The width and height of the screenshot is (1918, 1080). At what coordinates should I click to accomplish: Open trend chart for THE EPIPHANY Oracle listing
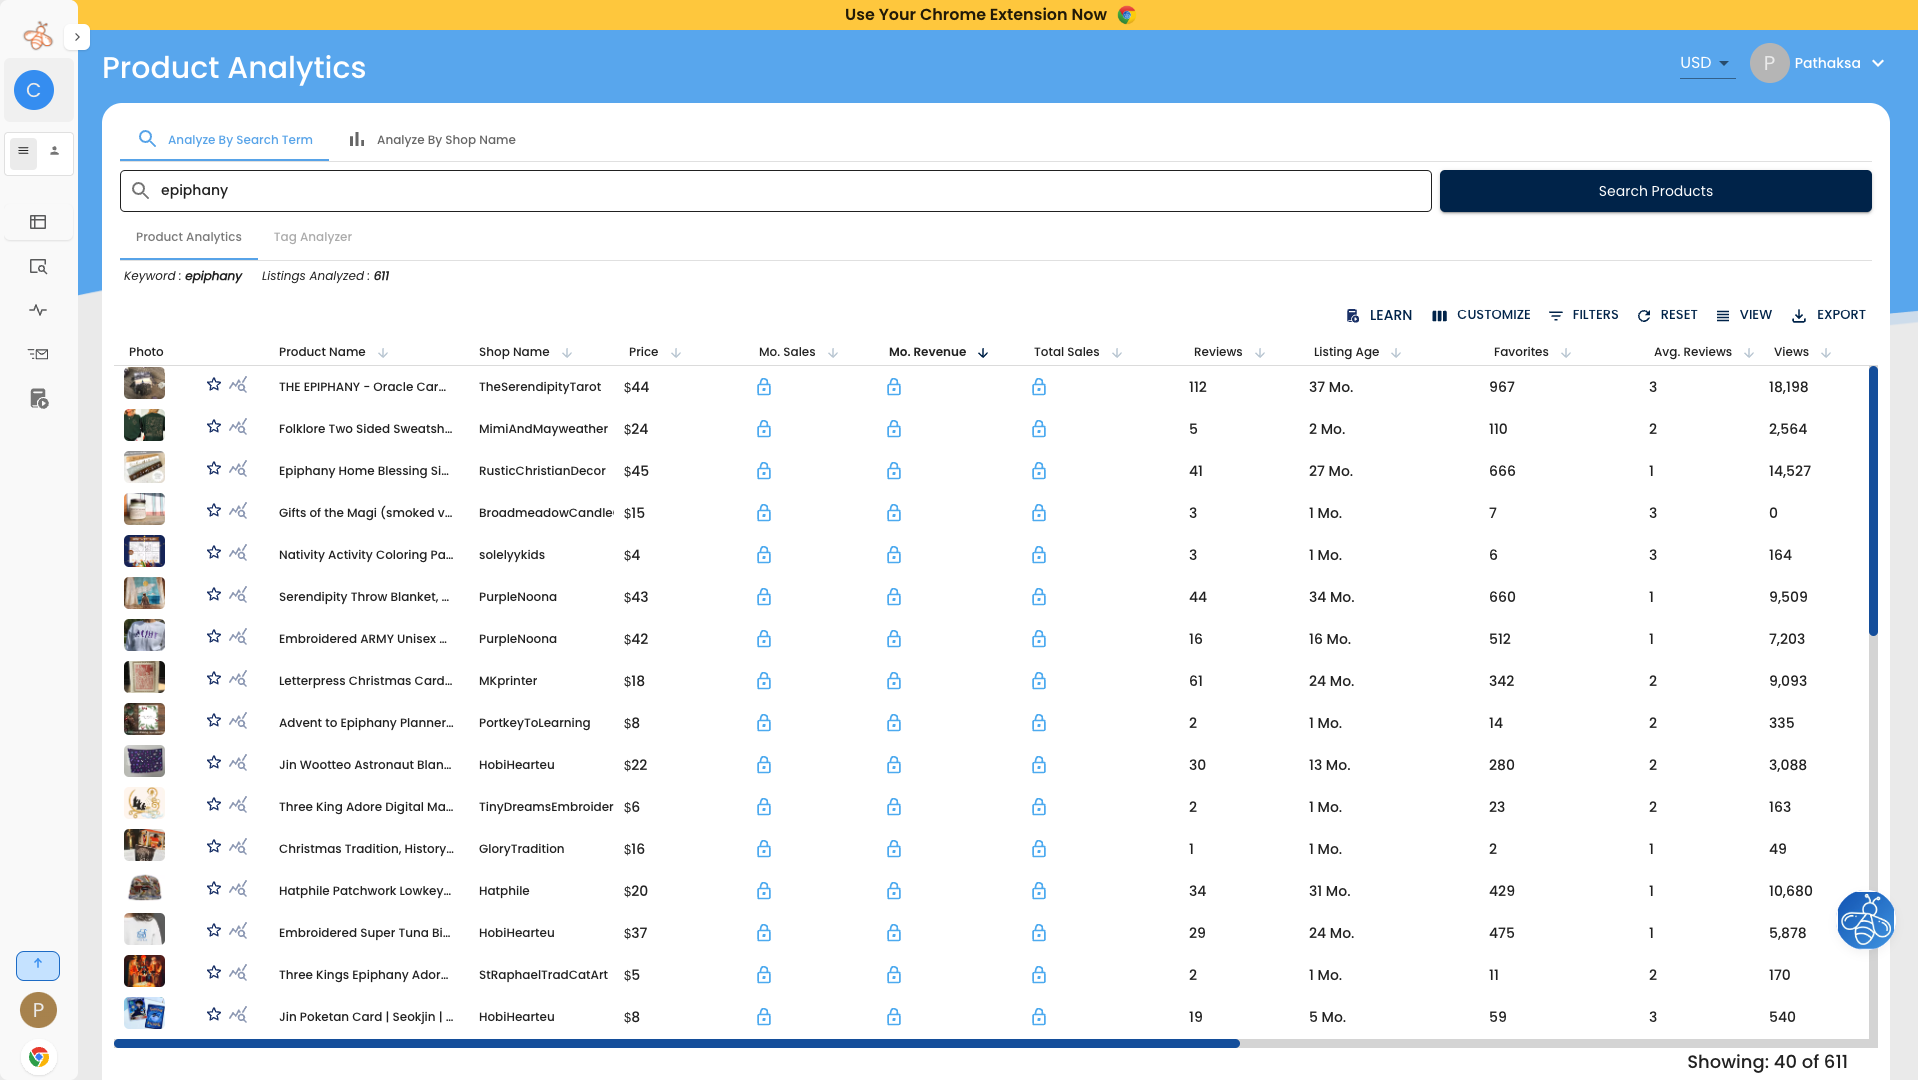238,385
